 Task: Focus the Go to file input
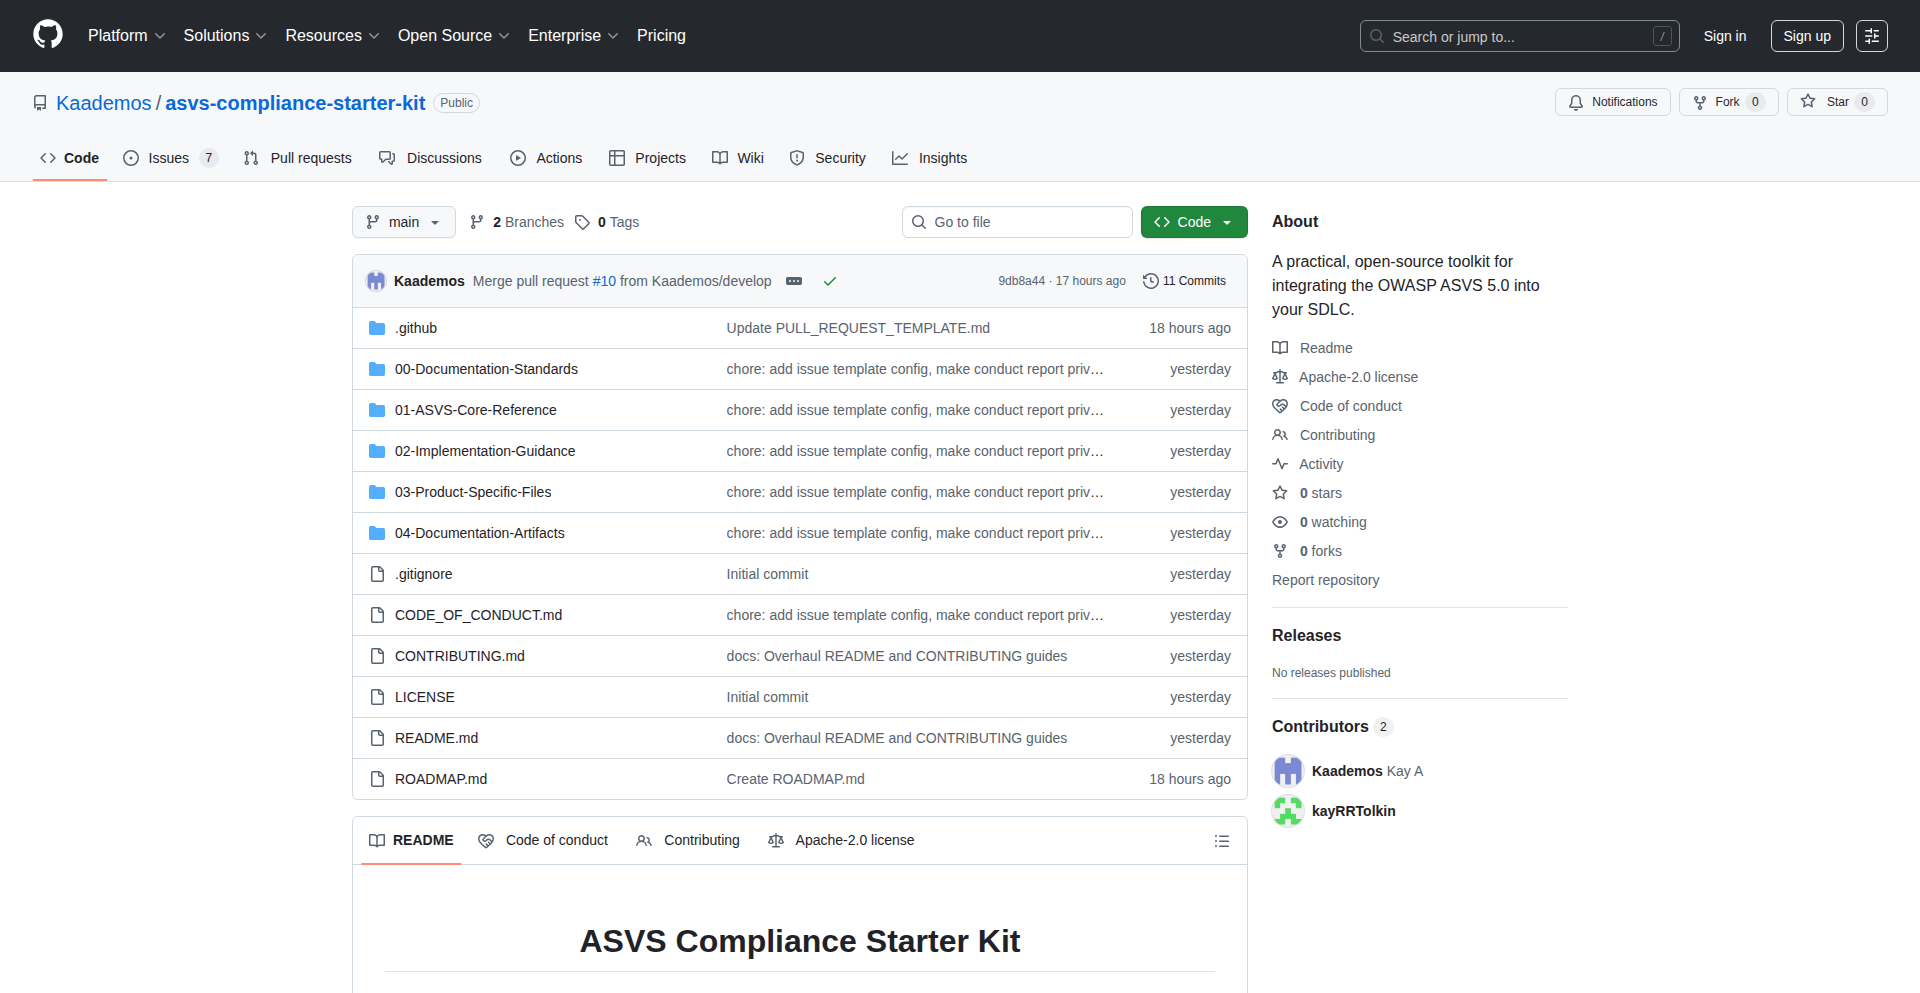[x=1017, y=222]
